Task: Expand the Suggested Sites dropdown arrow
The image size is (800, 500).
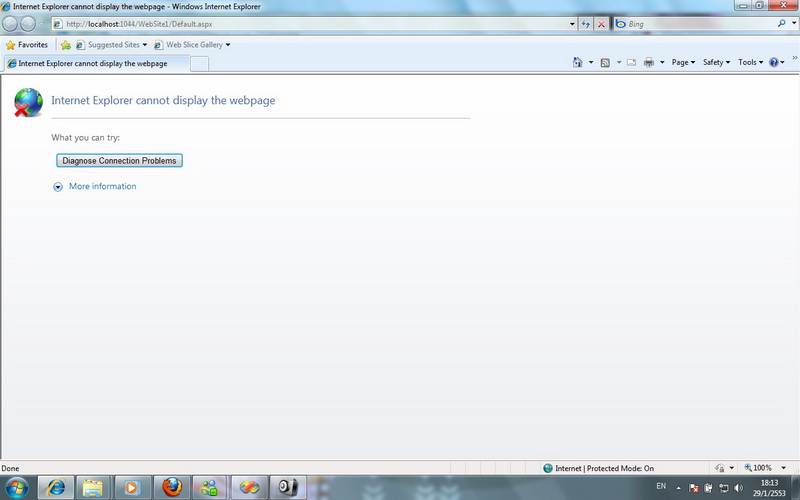Action: coord(145,45)
